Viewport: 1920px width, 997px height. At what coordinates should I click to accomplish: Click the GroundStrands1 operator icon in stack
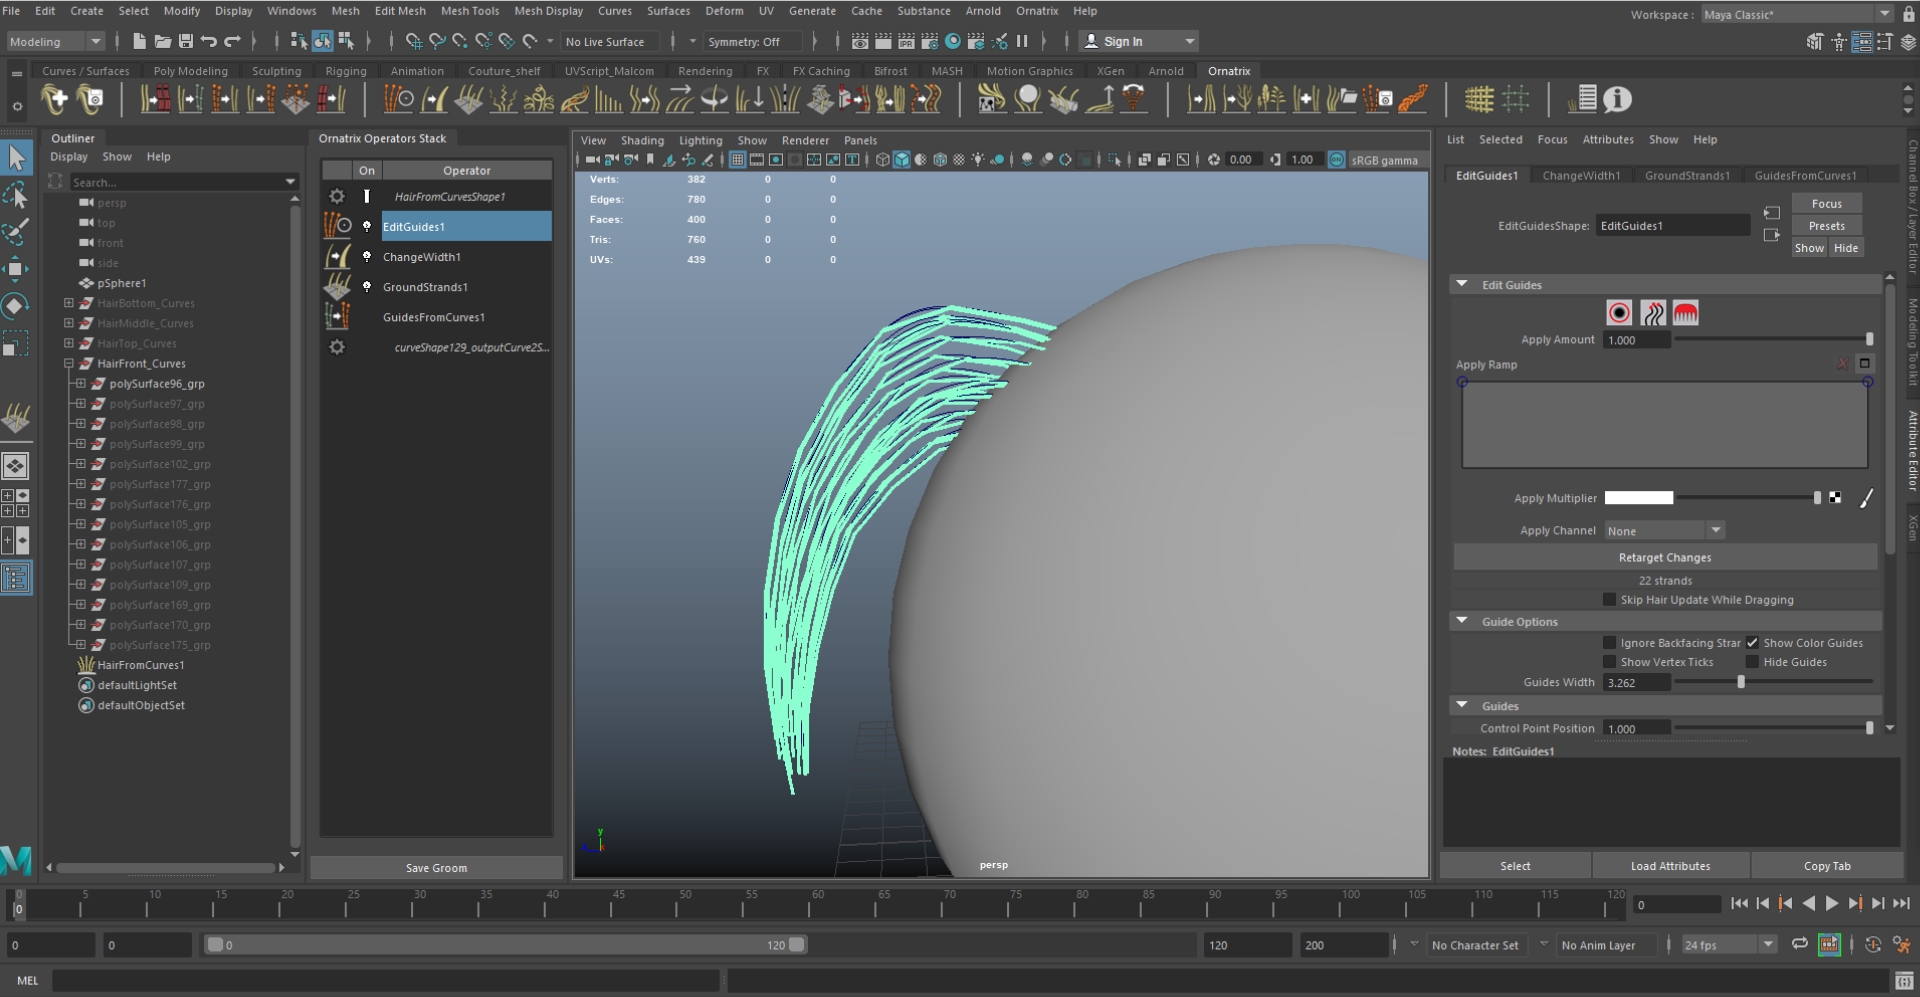click(338, 287)
